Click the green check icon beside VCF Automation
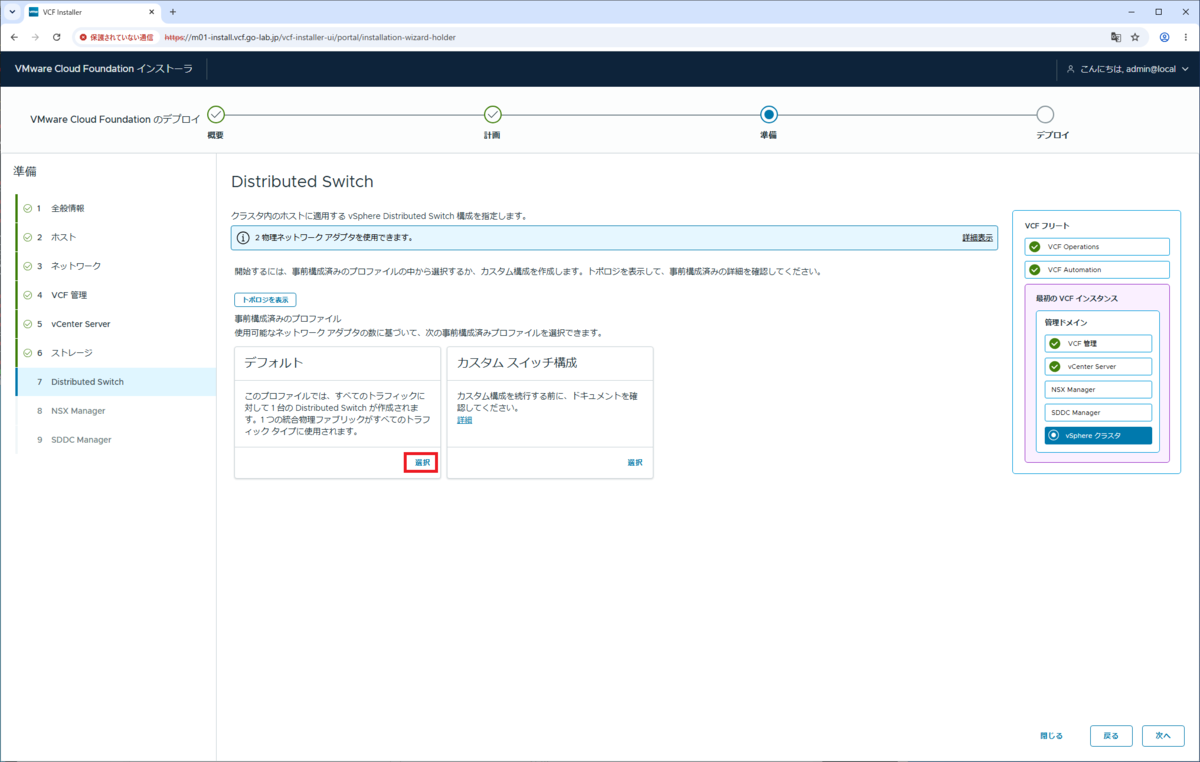This screenshot has width=1200, height=762. [1035, 270]
